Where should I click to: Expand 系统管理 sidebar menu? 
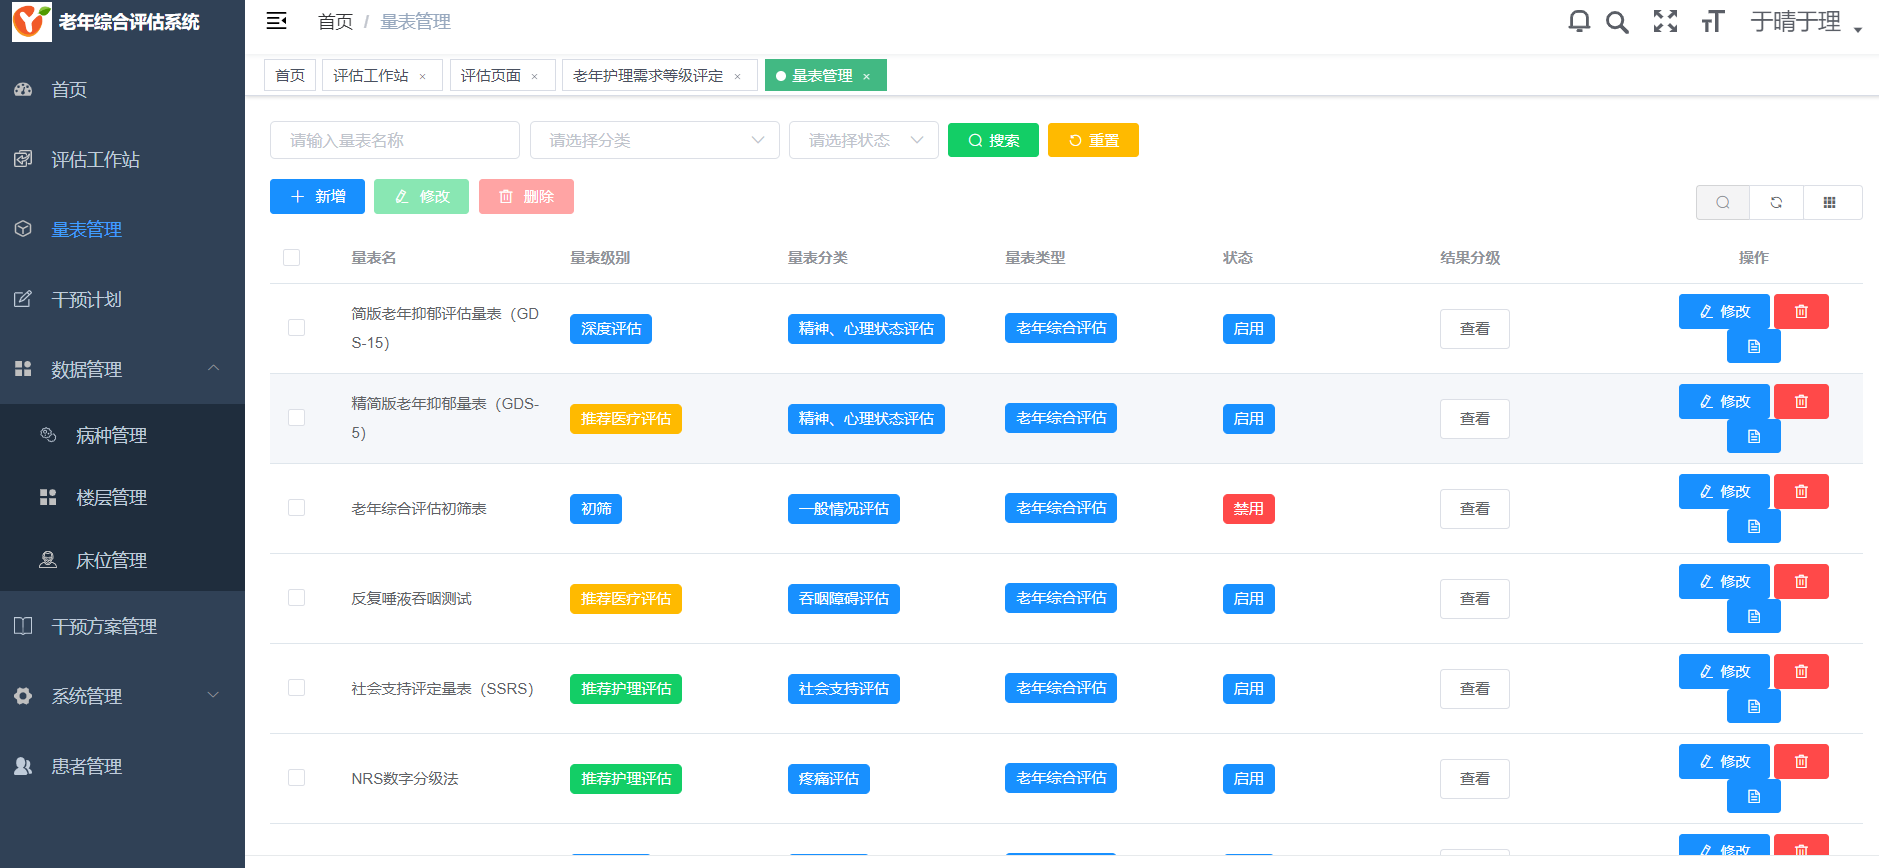point(122,696)
